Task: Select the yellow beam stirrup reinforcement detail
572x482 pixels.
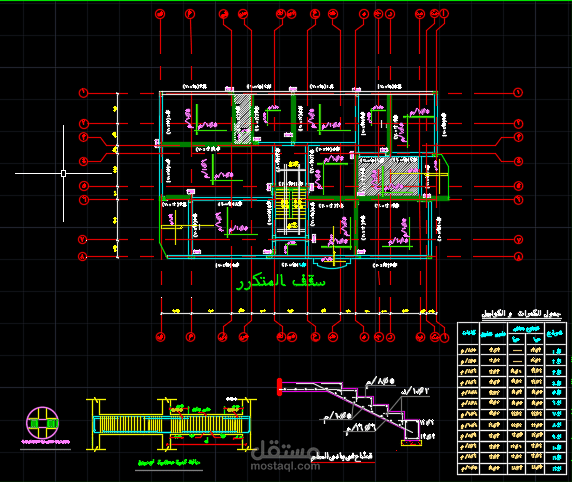Action: pyautogui.click(x=171, y=425)
